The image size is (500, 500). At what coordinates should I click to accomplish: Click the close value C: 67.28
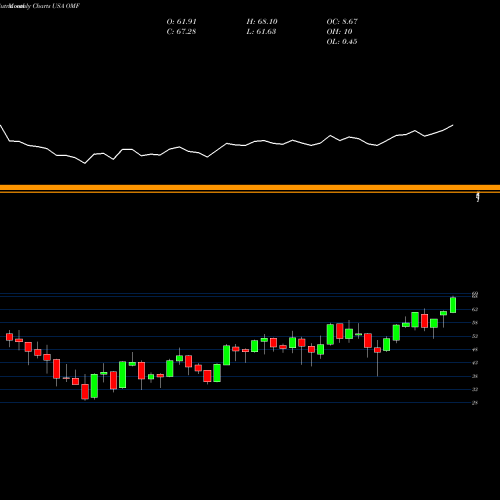point(181,32)
